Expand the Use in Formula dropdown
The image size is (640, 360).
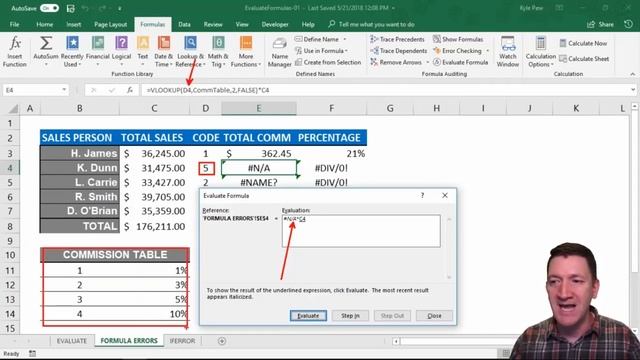346,51
